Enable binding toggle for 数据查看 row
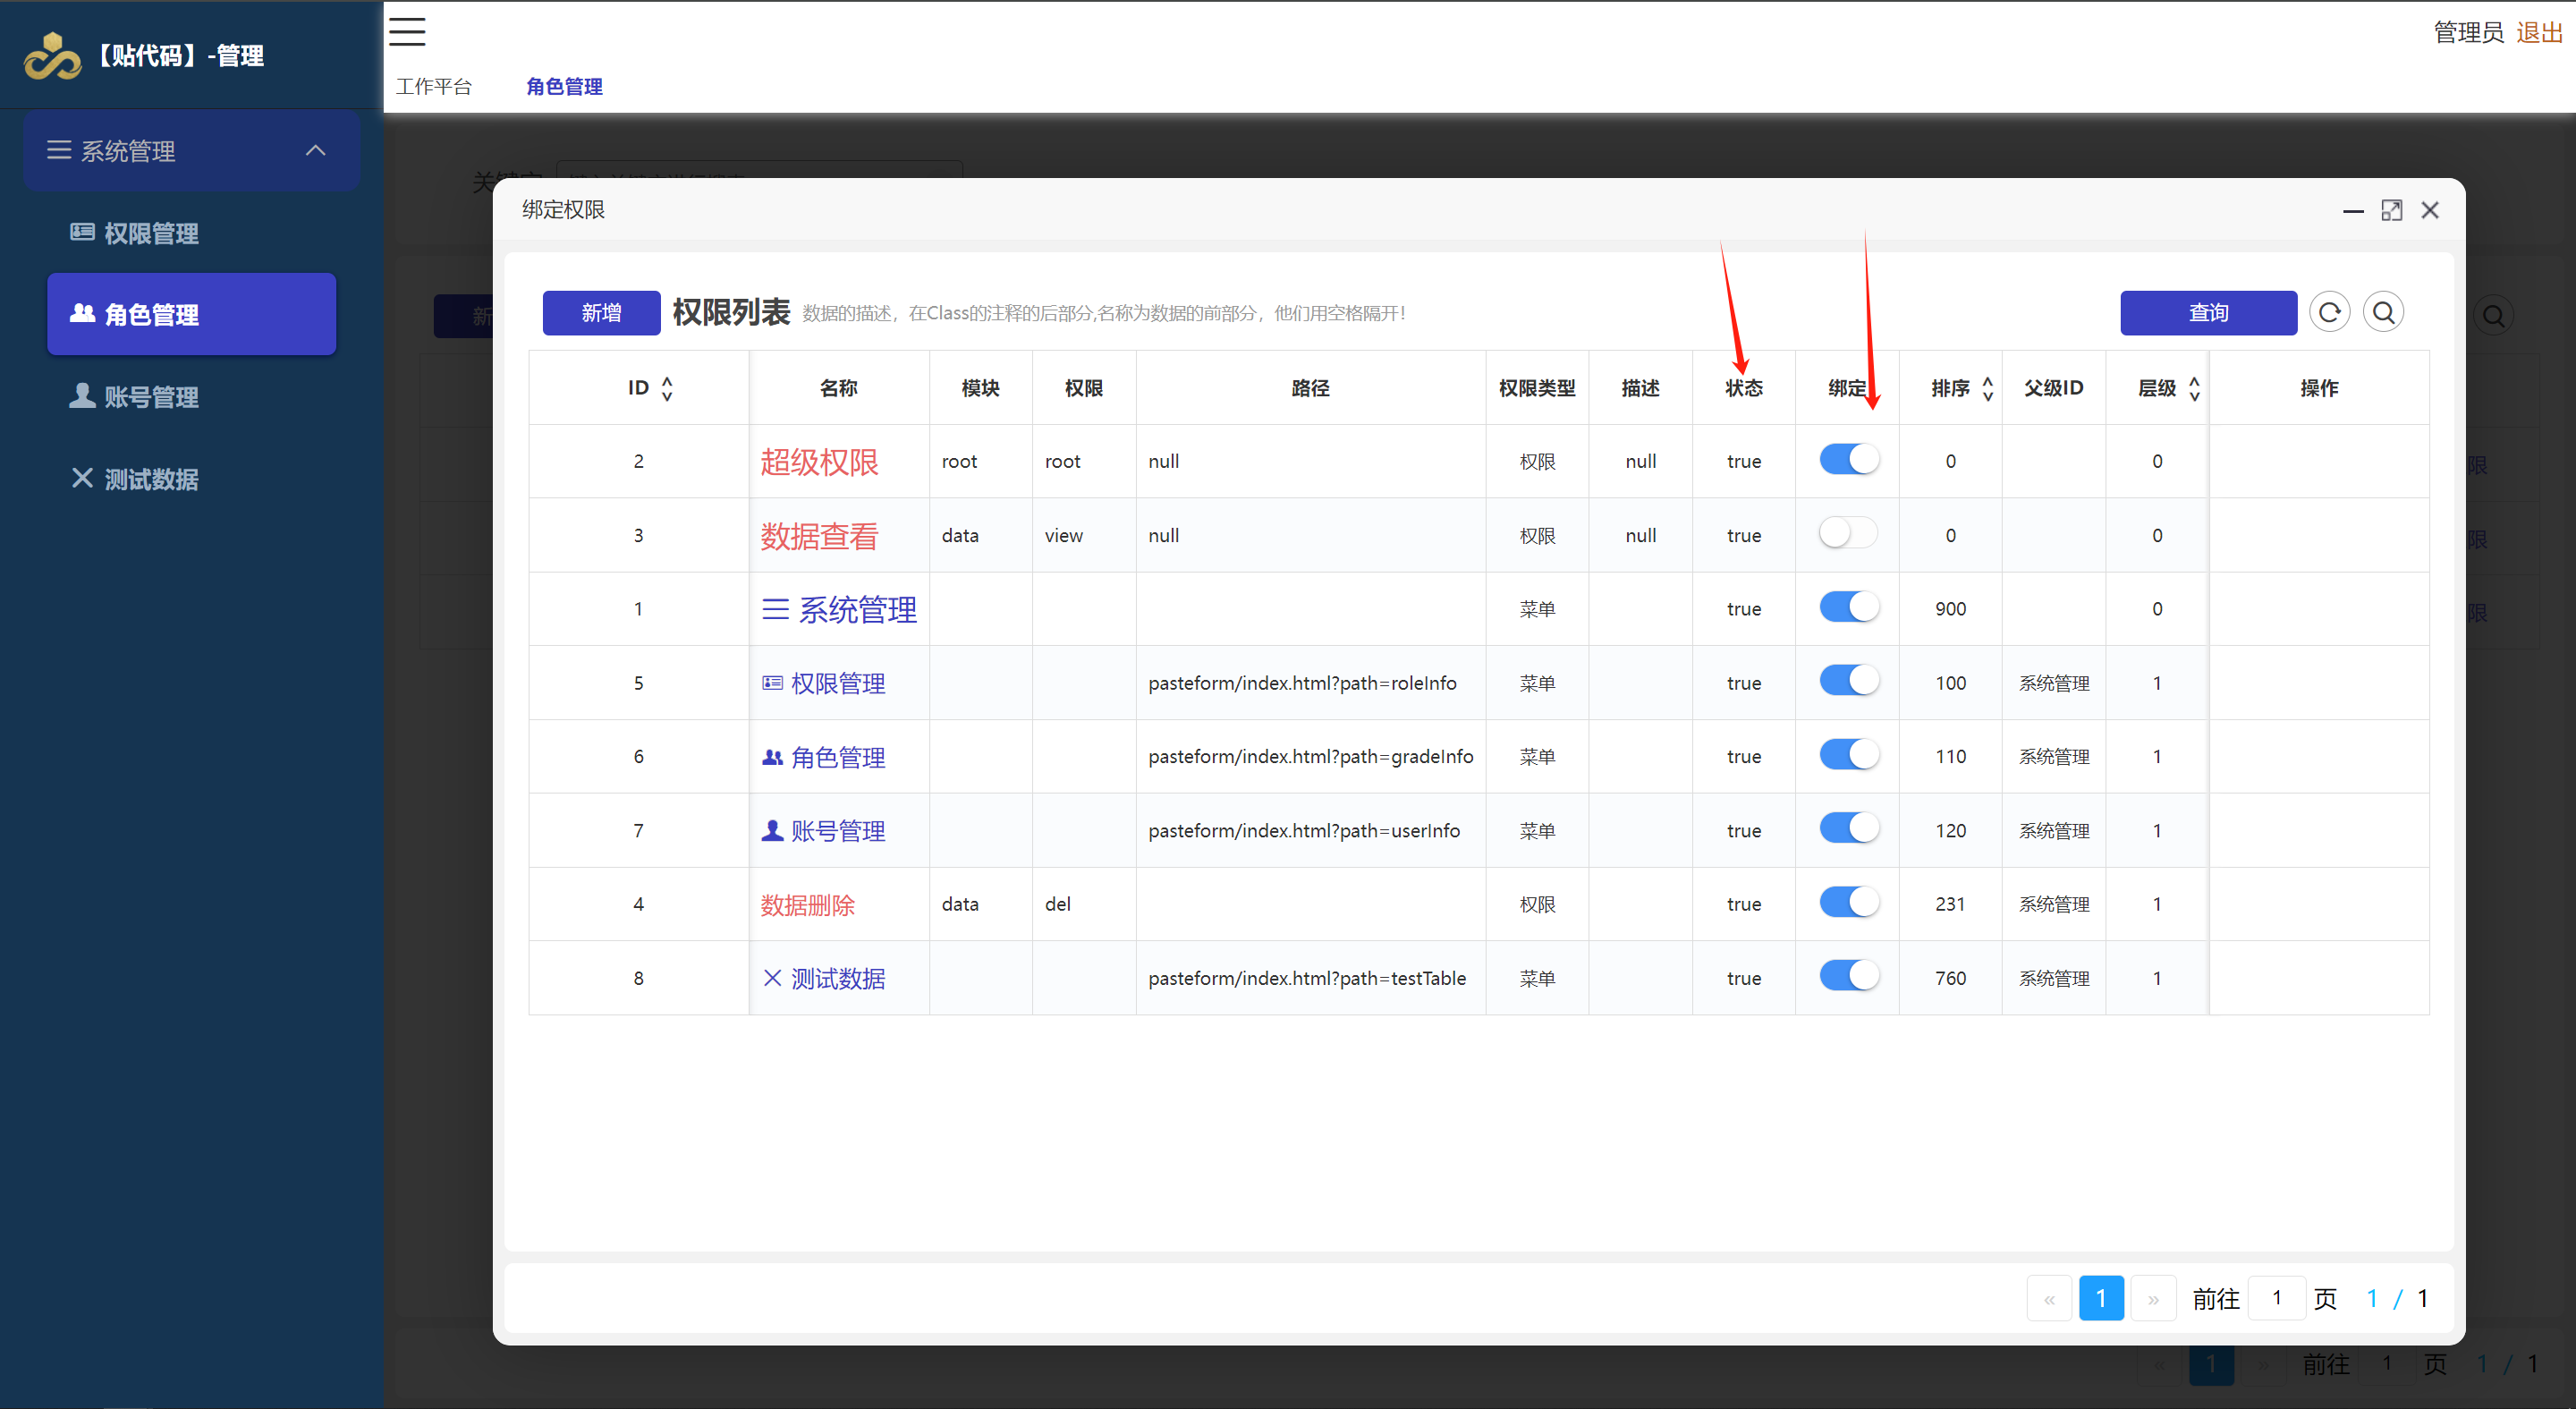The width and height of the screenshot is (2576, 1409). (1847, 534)
